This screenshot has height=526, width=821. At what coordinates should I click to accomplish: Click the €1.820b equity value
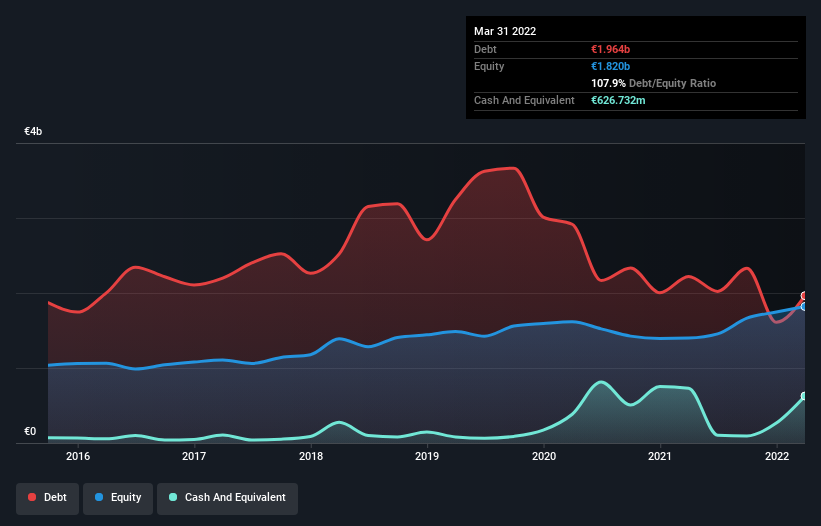click(x=611, y=66)
